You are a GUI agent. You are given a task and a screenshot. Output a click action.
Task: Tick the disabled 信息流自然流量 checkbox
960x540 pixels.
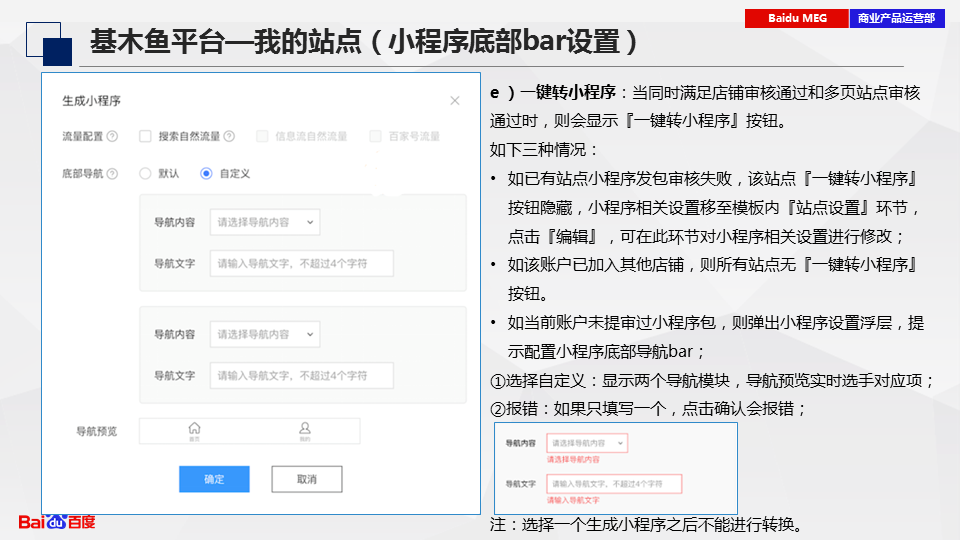(263, 137)
